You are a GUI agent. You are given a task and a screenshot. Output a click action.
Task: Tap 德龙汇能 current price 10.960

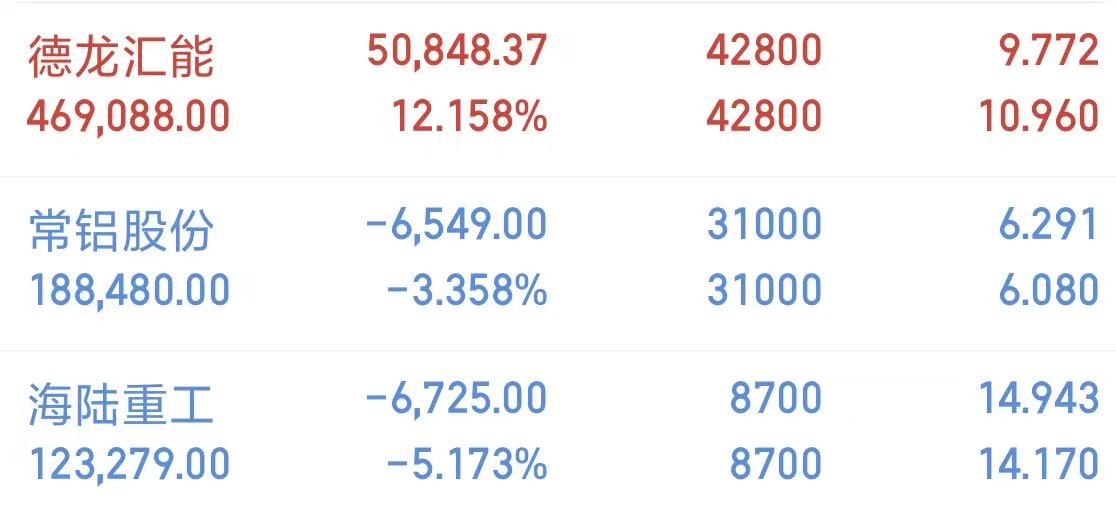click(x=1039, y=117)
